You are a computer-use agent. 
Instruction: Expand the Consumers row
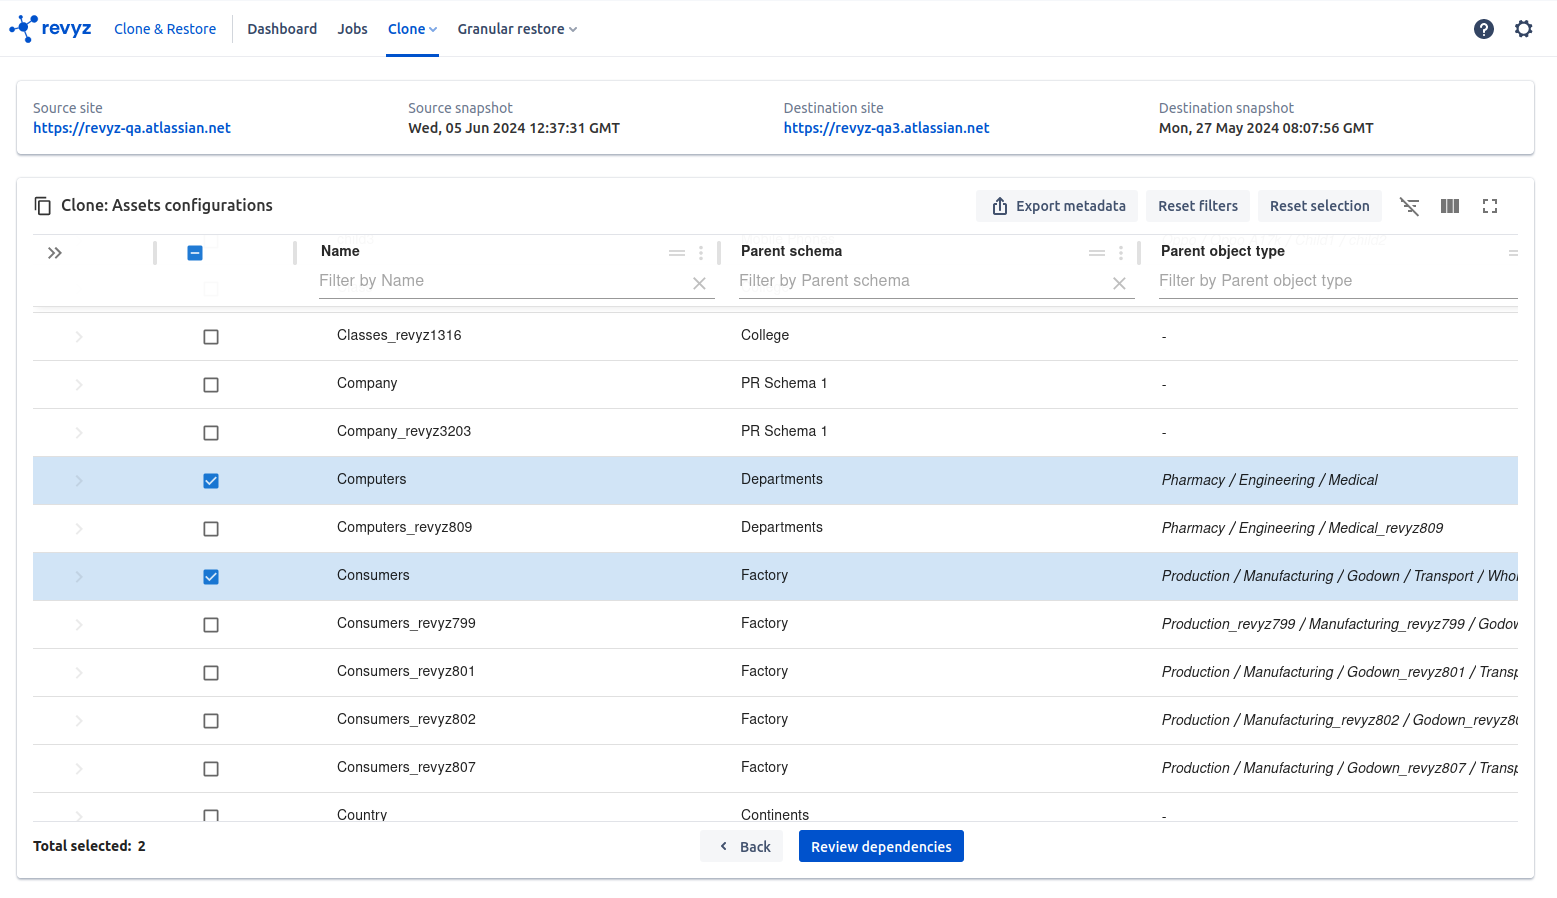79,577
